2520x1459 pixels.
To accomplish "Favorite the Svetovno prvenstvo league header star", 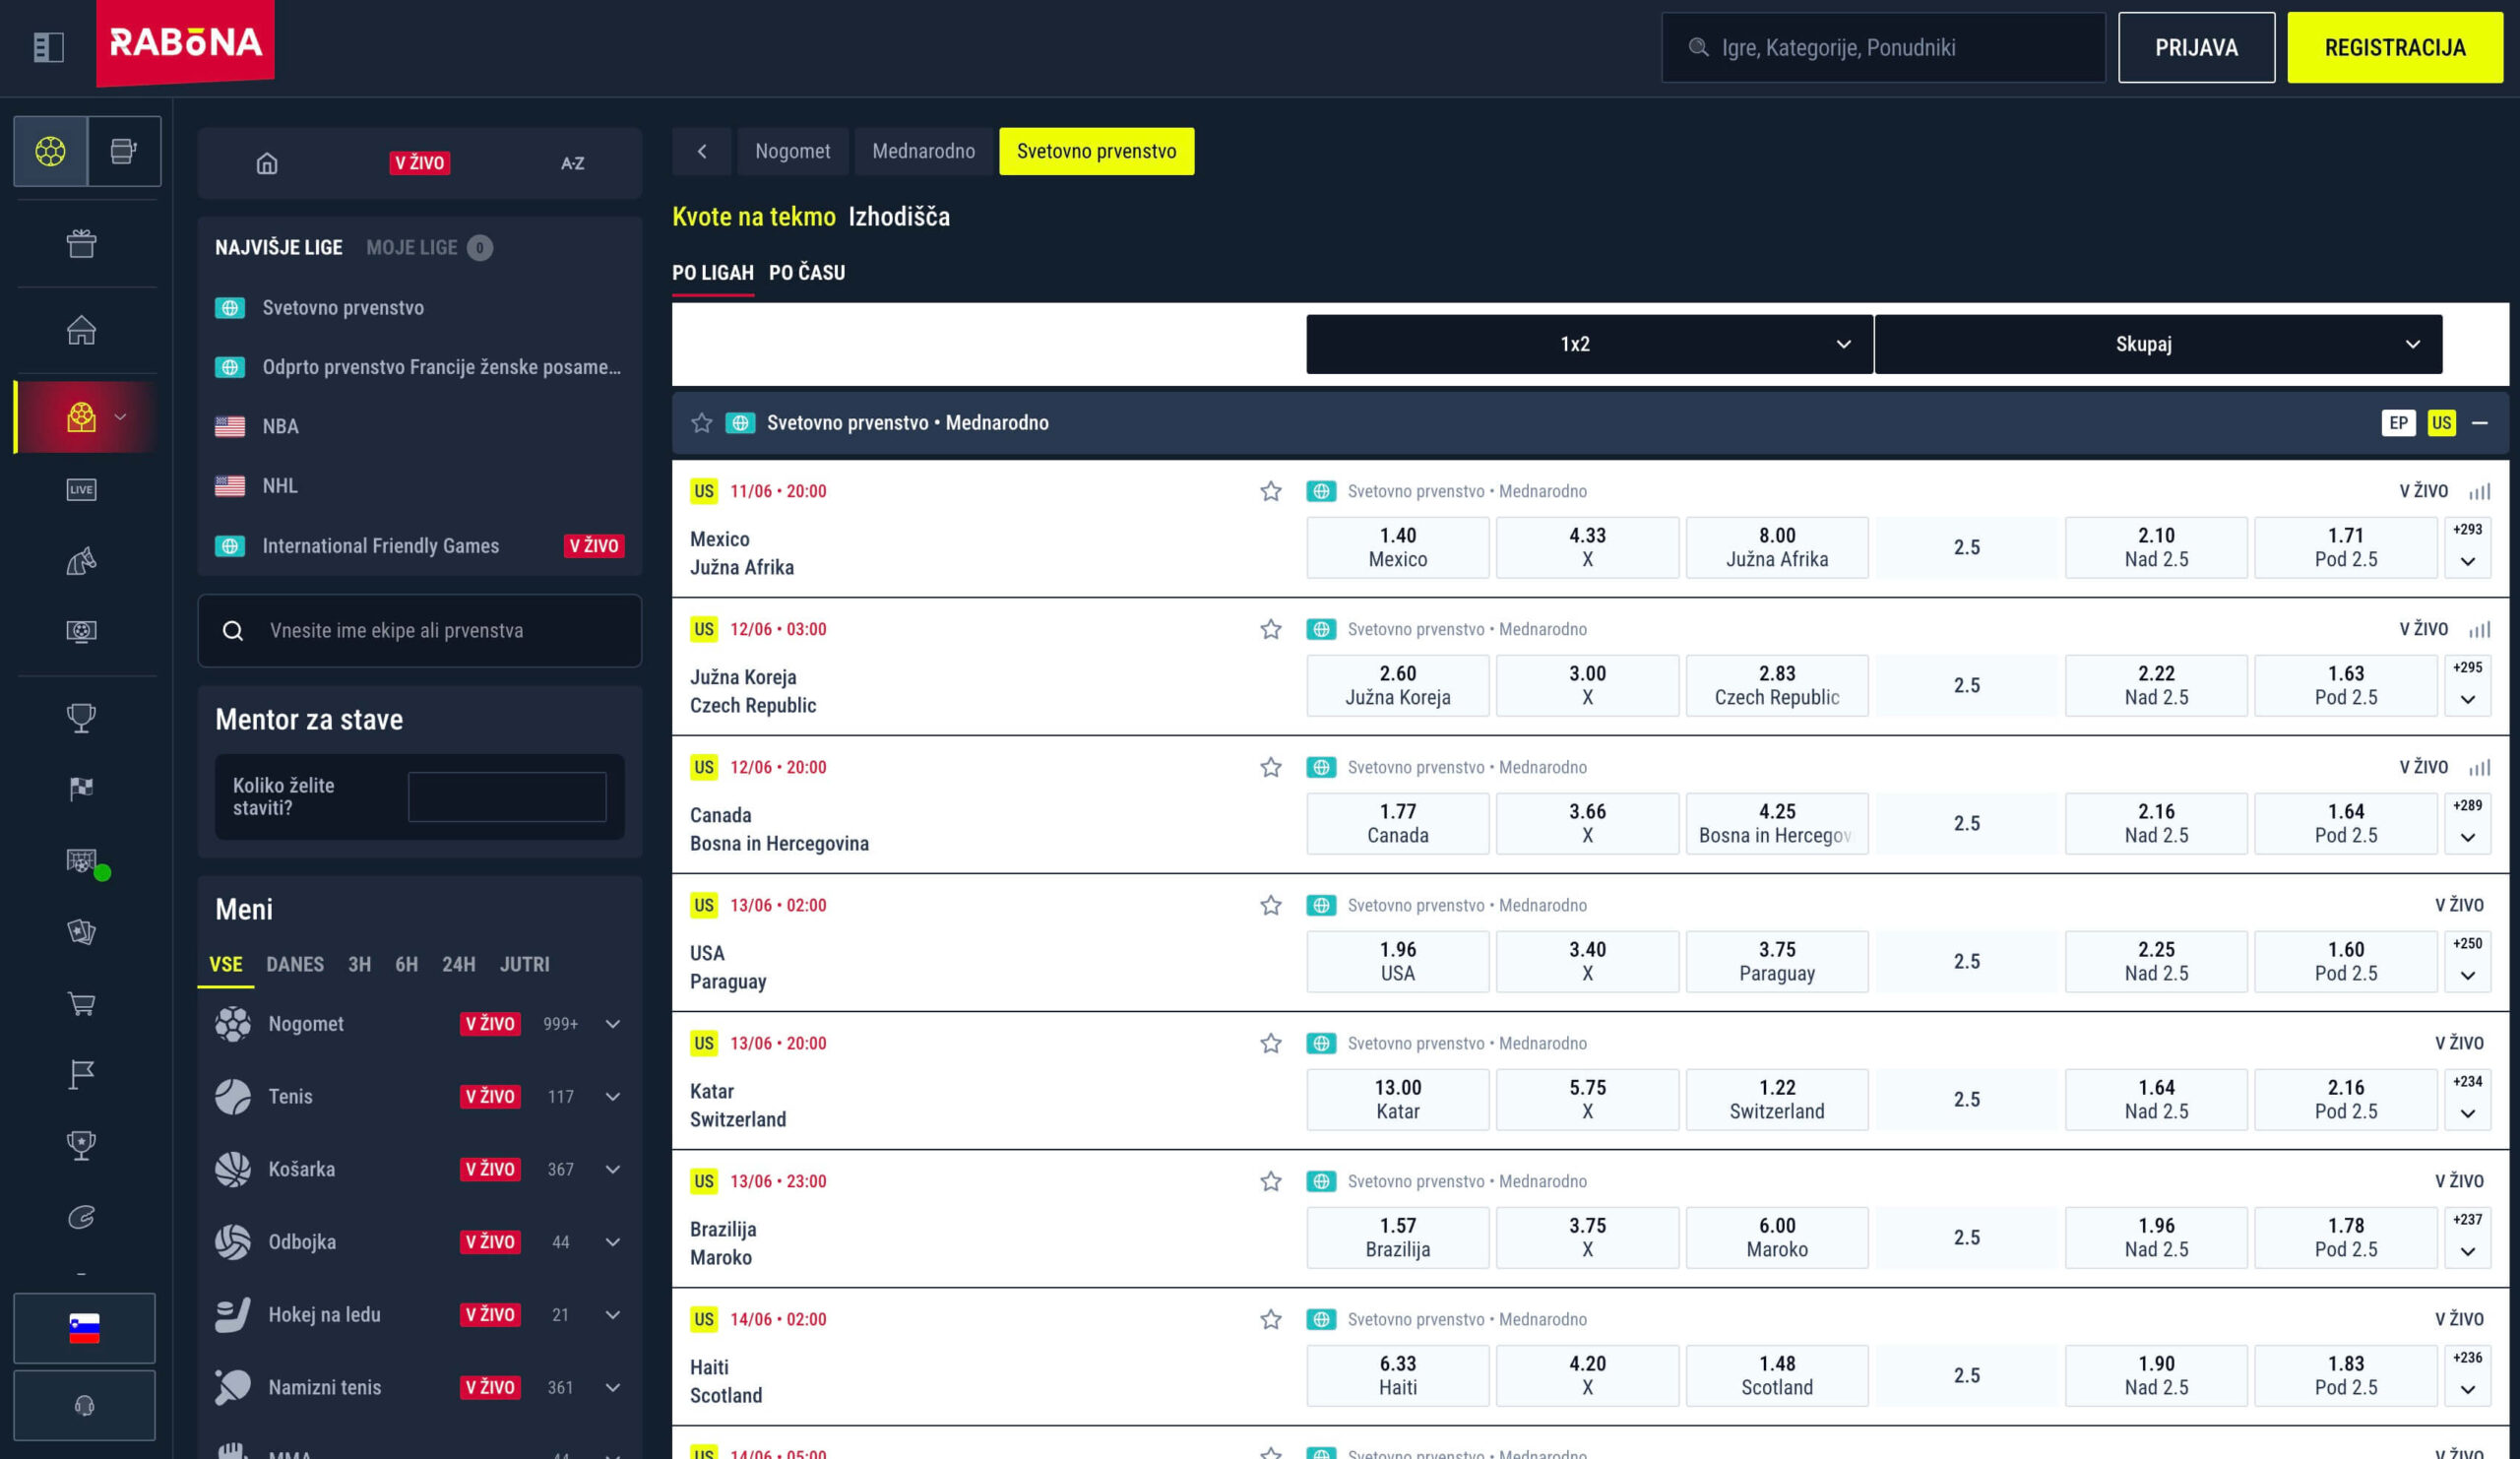I will [702, 423].
